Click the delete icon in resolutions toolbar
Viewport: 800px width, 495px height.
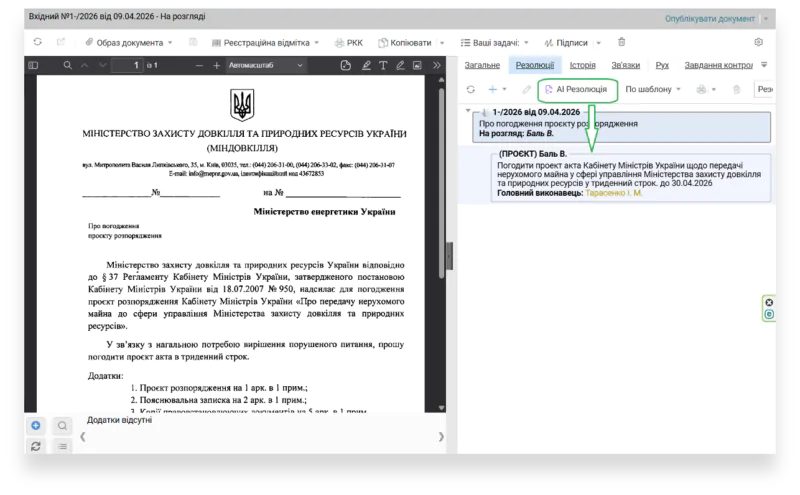coord(736,89)
